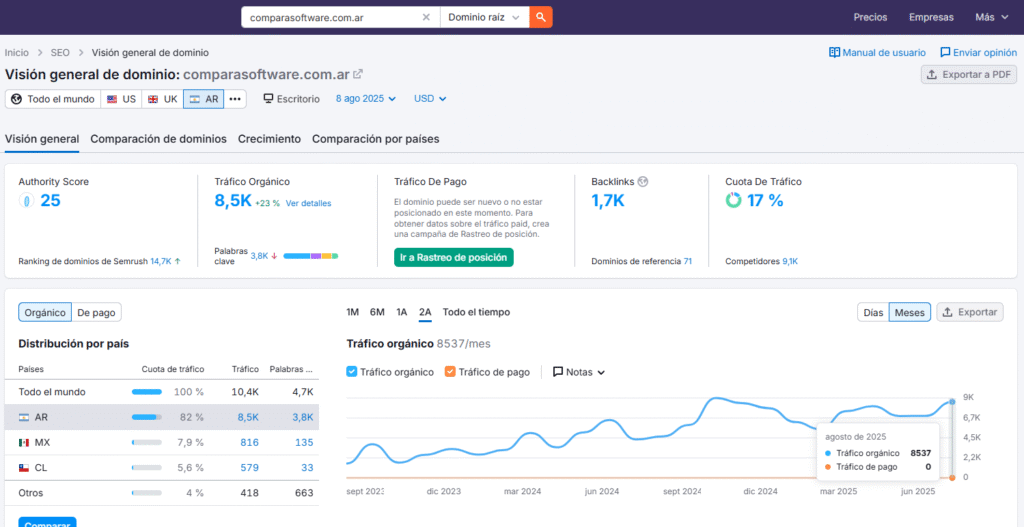Open Competidores 9,1K link
This screenshot has height=527, width=1024.
[790, 261]
